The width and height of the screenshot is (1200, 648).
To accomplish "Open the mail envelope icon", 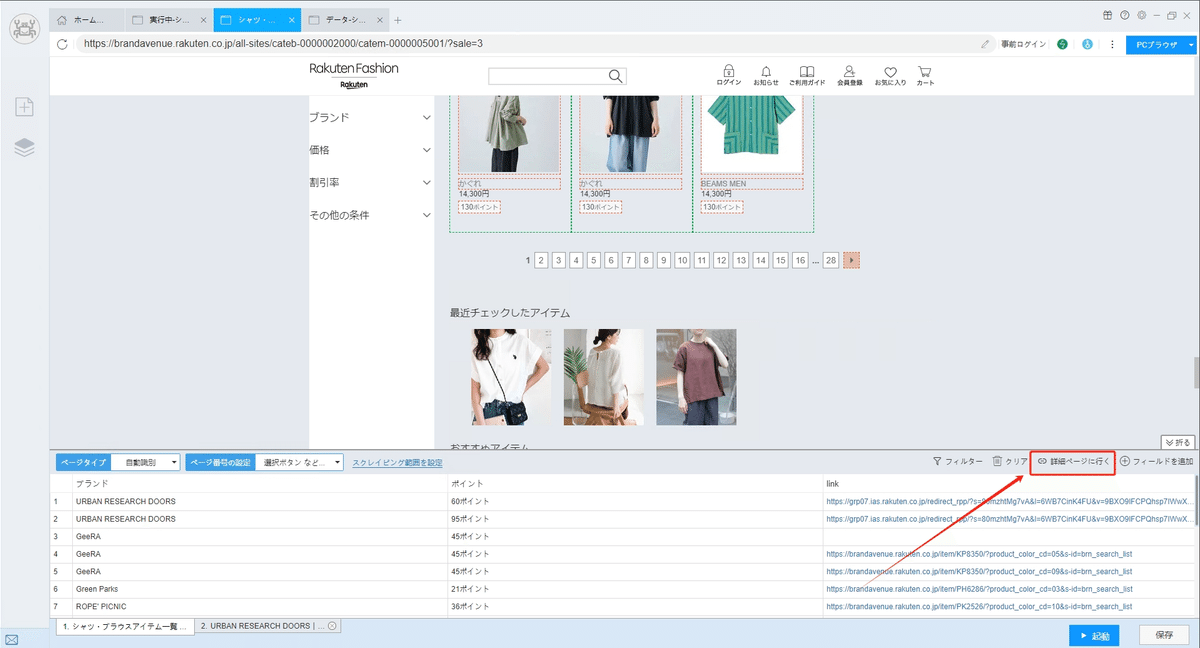I will coord(12,639).
